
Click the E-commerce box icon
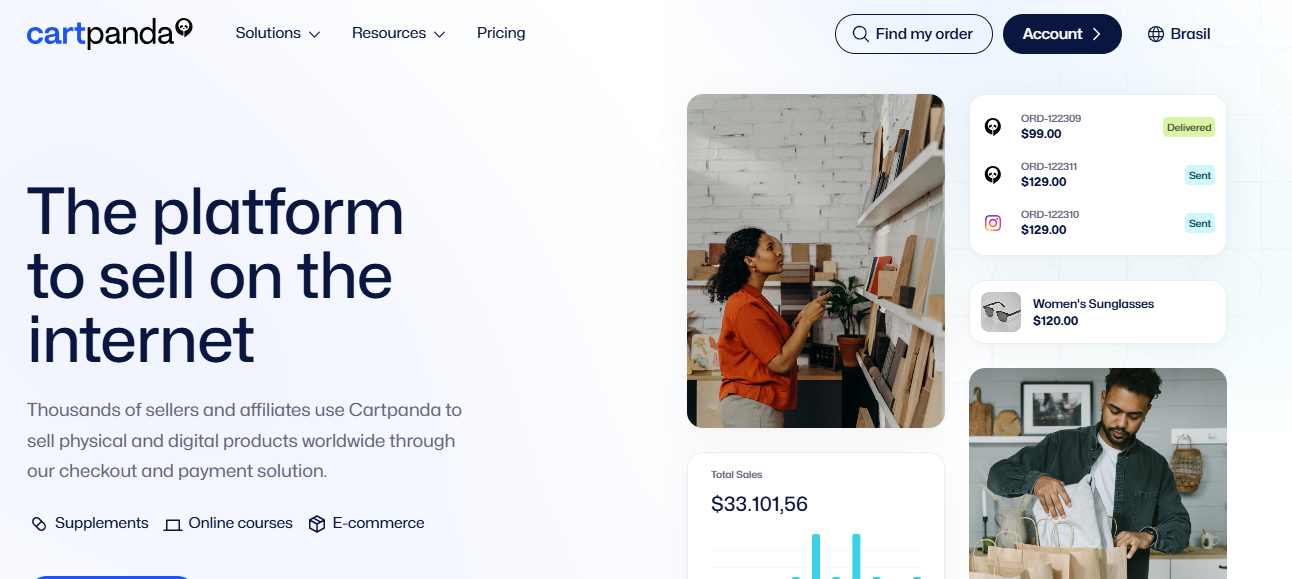pyautogui.click(x=317, y=524)
